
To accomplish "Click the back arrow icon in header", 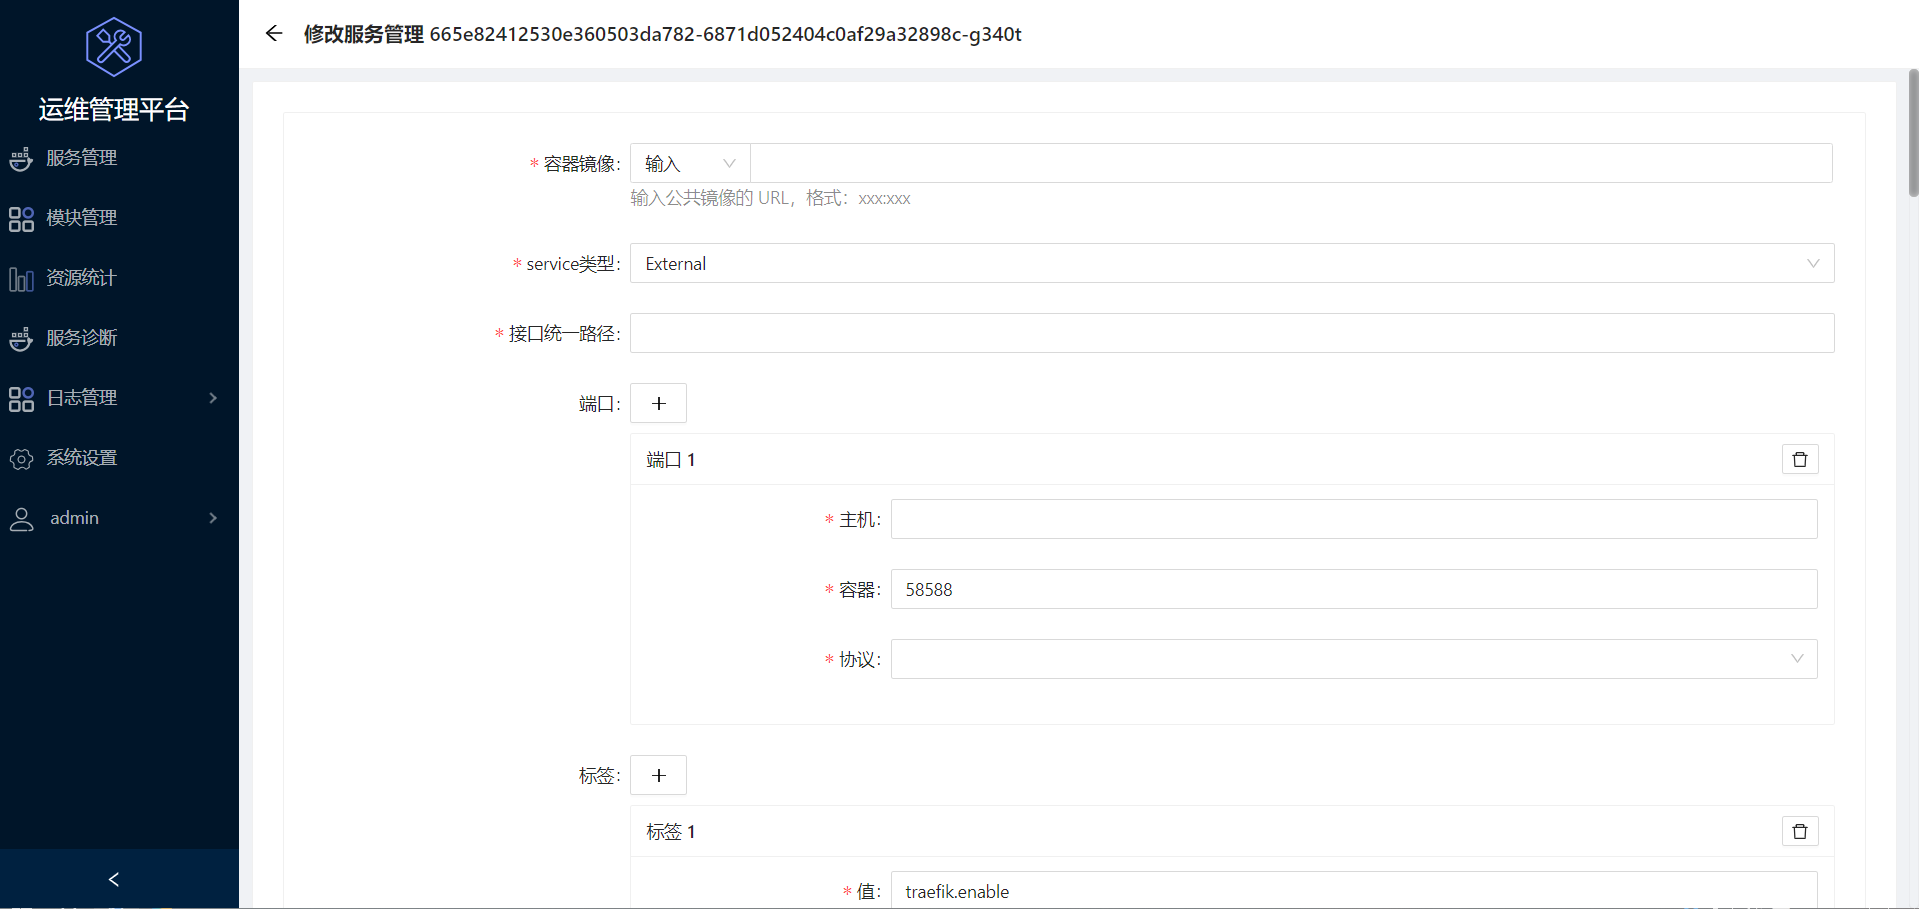I will (274, 34).
